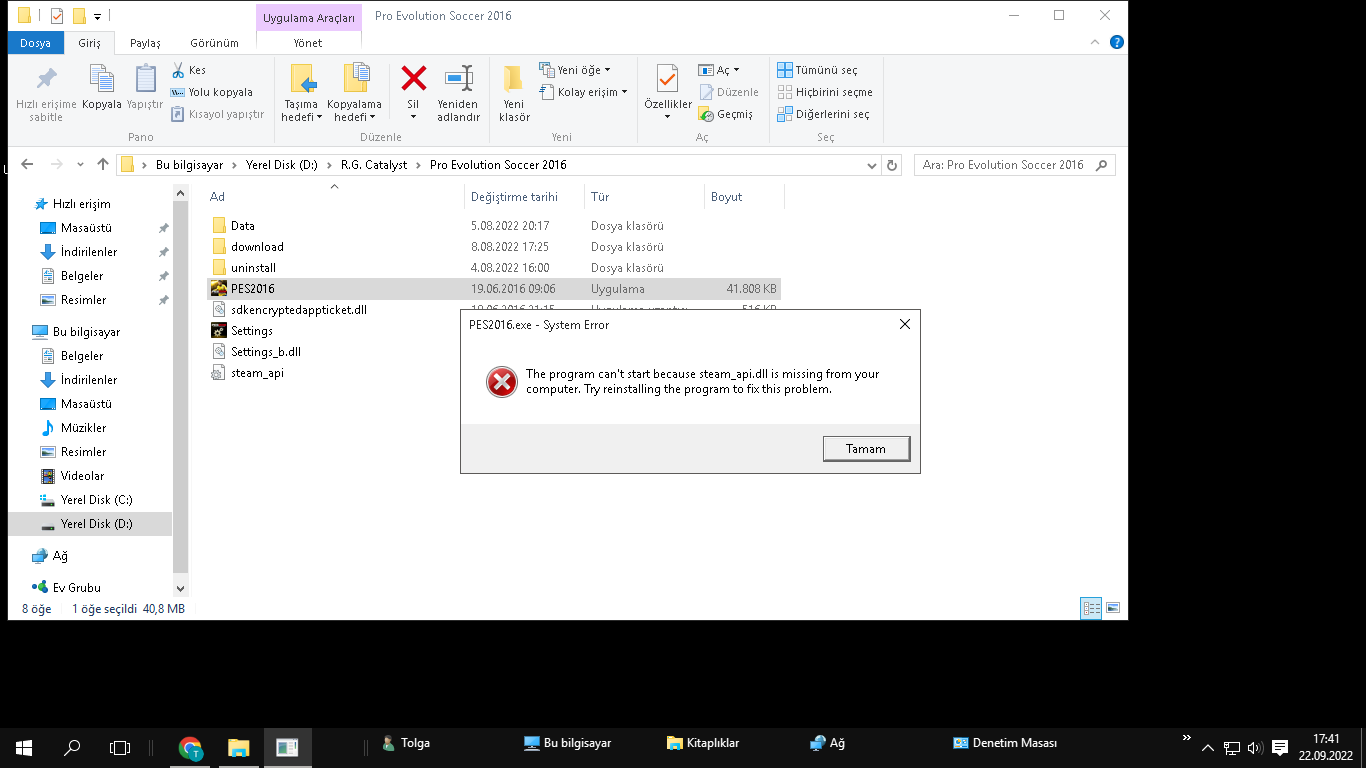Open Yerel Disk (C:) in navigation pane
This screenshot has width=1366, height=768.
click(x=96, y=500)
